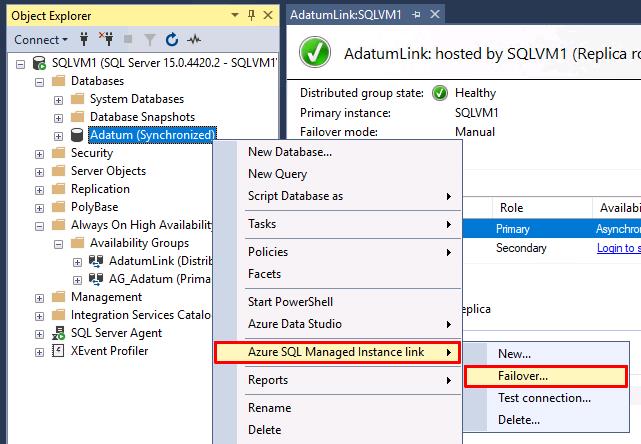Select the SQL Server Agent node icon

(x=58, y=333)
